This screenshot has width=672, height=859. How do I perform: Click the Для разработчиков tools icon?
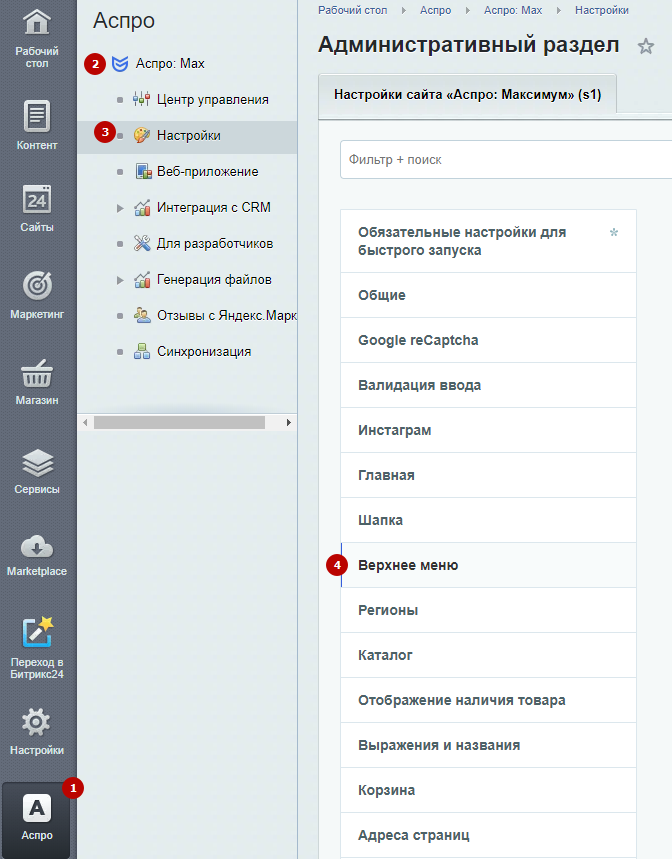coord(142,243)
